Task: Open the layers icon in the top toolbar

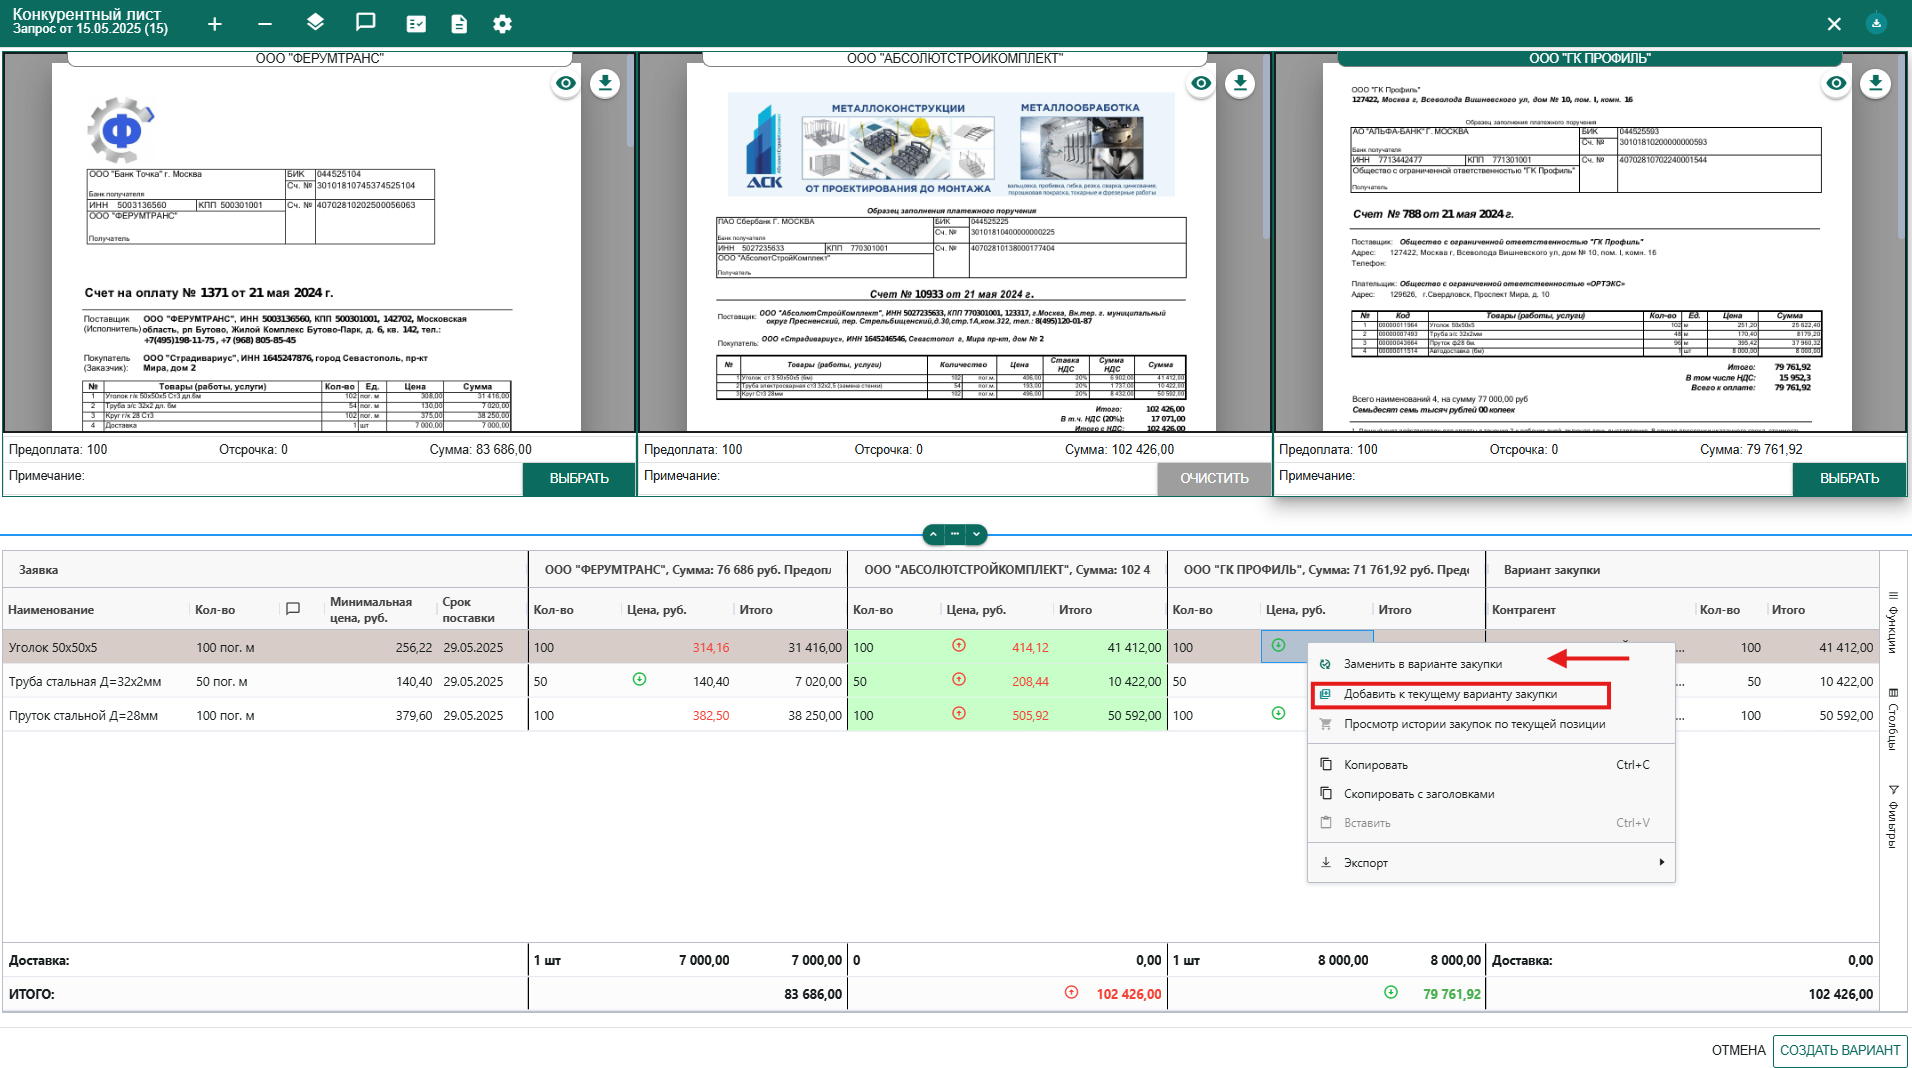Action: pos(315,23)
